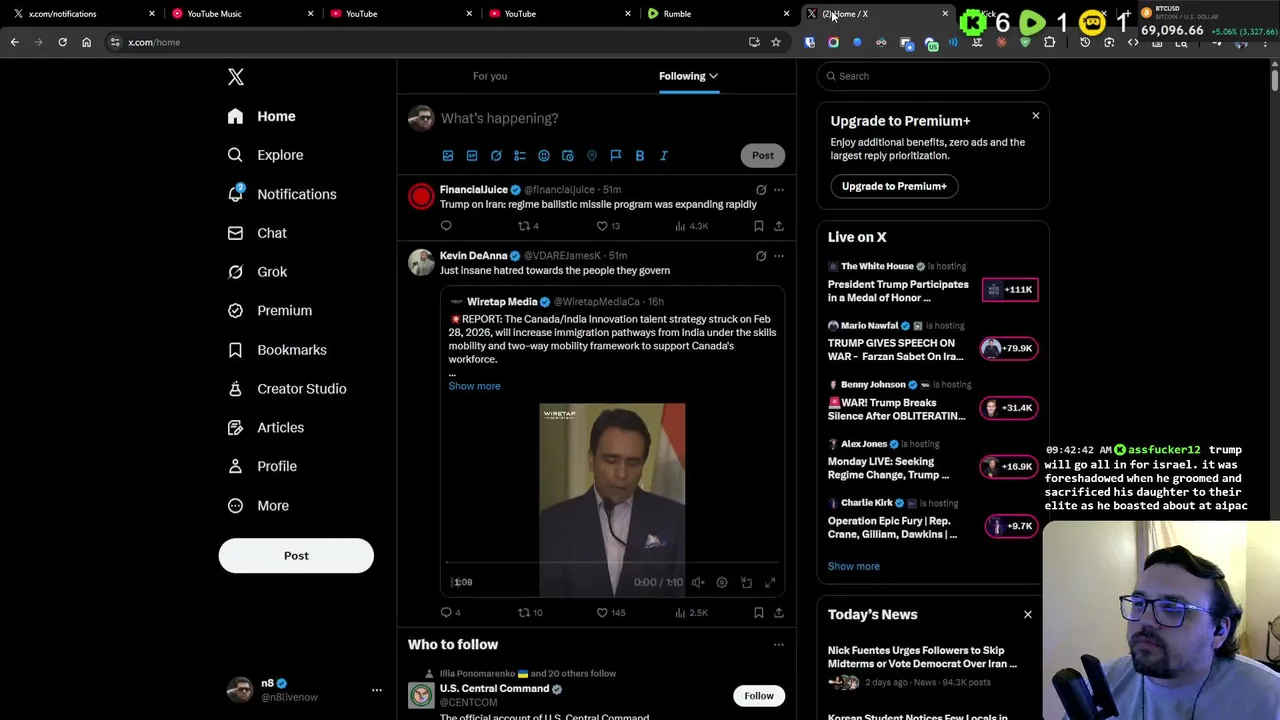The width and height of the screenshot is (1280, 720).
Task: Enter fullscreen on the video player
Action: point(770,582)
